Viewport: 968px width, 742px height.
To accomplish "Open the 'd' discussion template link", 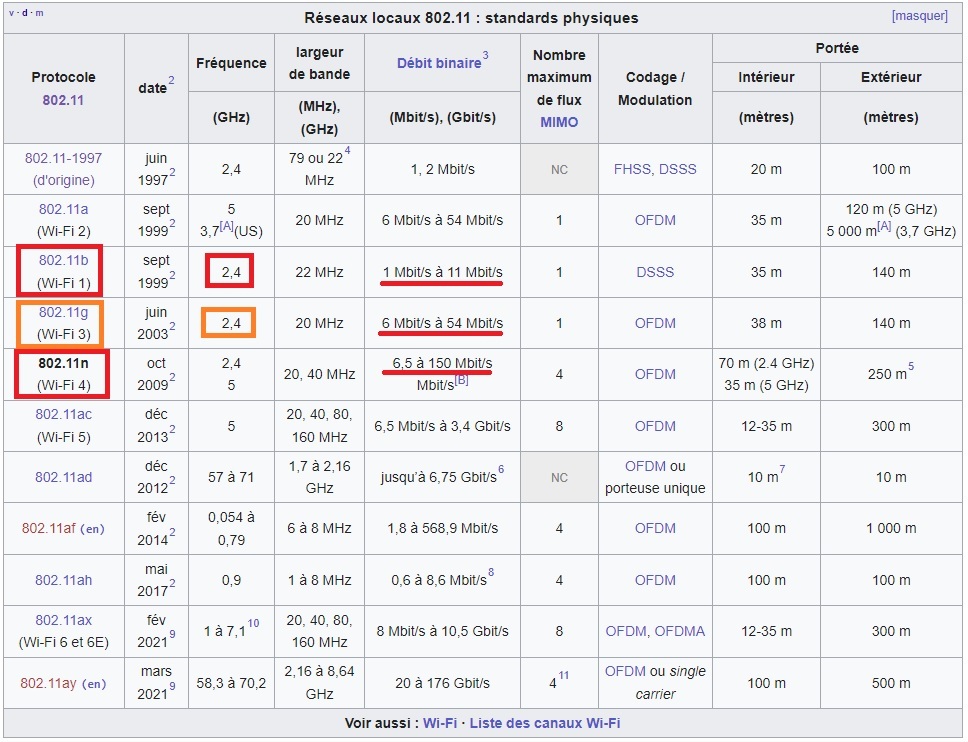I will pyautogui.click(x=25, y=12).
